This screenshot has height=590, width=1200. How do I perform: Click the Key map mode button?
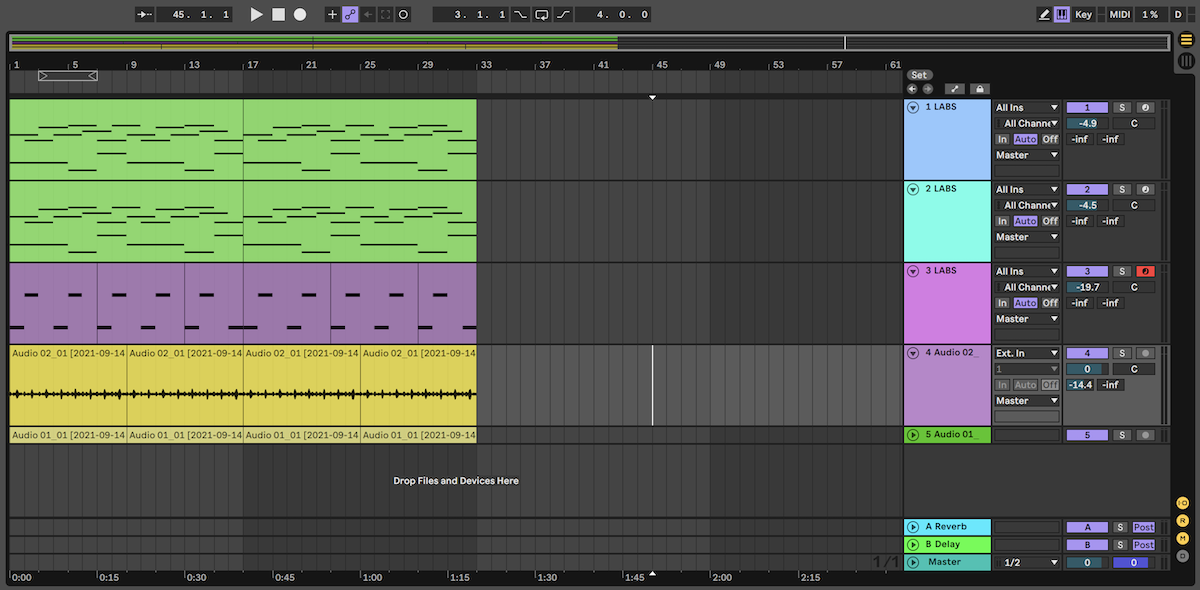(1084, 15)
